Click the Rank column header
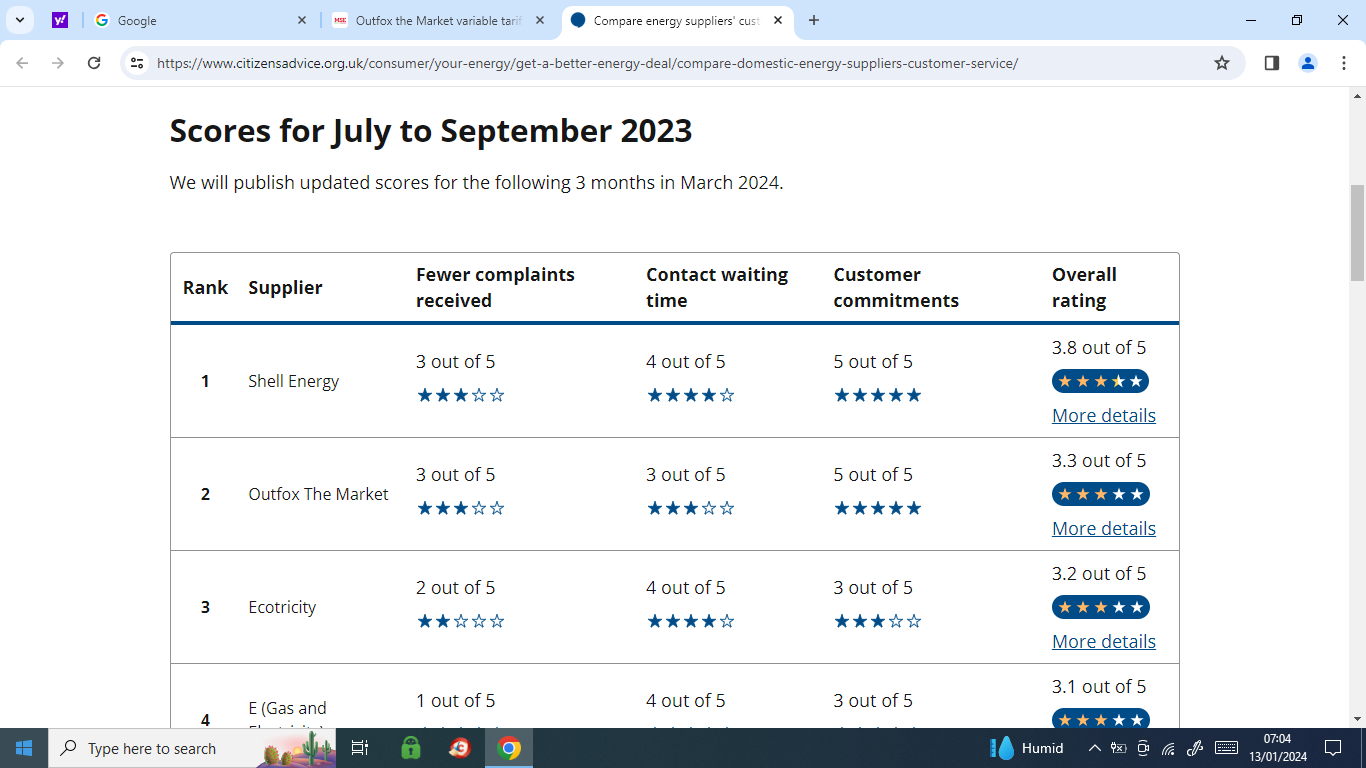Viewport: 1366px width, 768px height. 206,287
